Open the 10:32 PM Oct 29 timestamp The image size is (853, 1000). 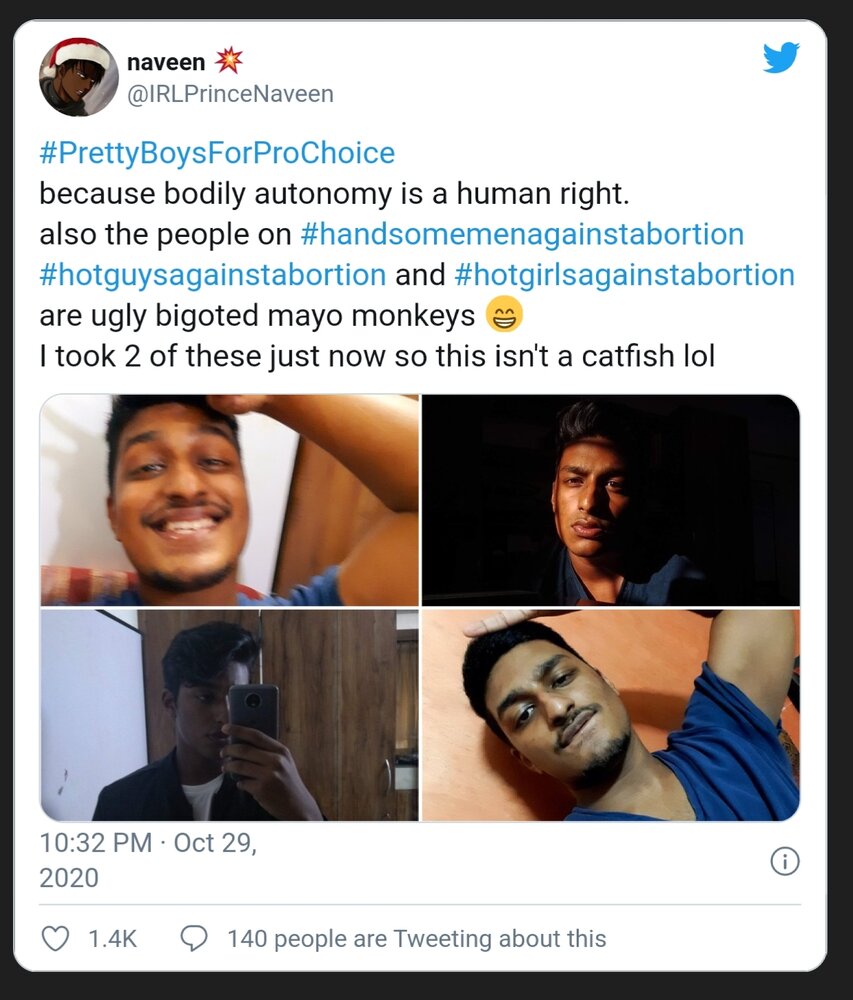pyautogui.click(x=148, y=860)
